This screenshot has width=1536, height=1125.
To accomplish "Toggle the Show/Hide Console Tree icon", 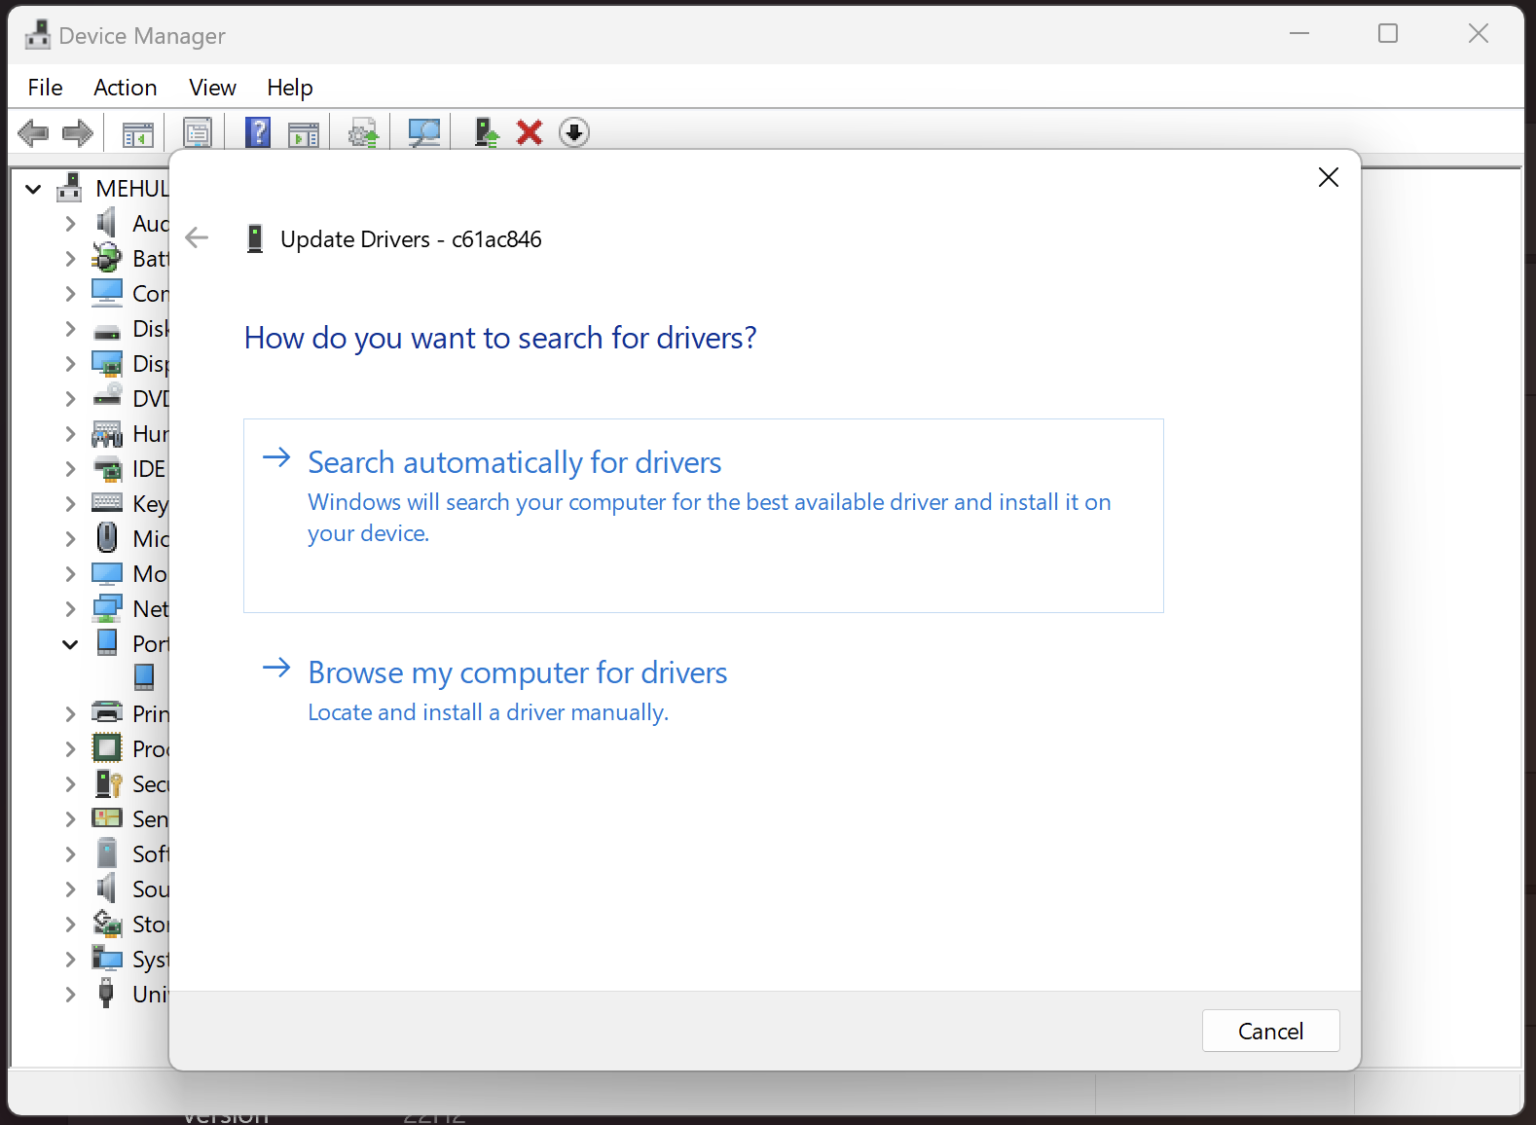I will pos(137,133).
